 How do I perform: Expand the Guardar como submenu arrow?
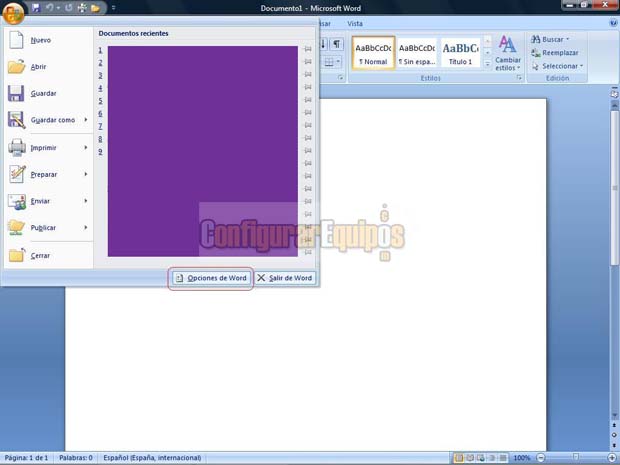pos(86,120)
